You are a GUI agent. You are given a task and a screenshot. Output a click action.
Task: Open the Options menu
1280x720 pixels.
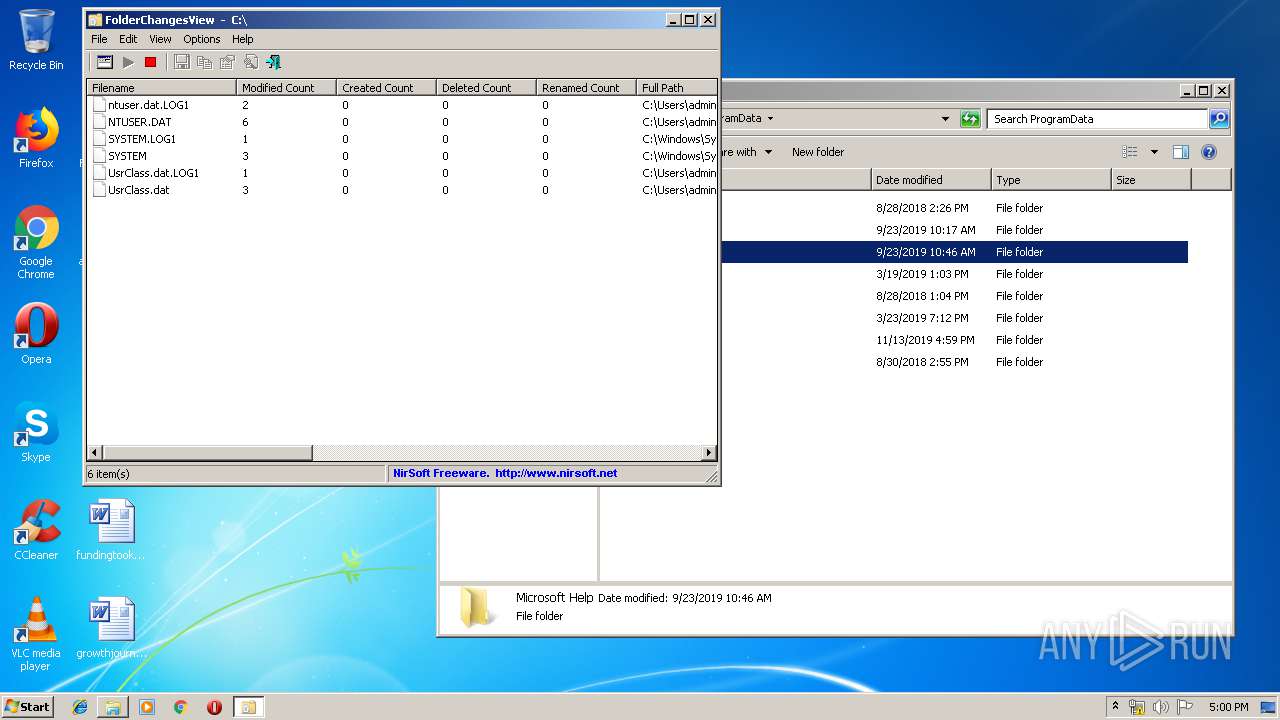pyautogui.click(x=201, y=39)
